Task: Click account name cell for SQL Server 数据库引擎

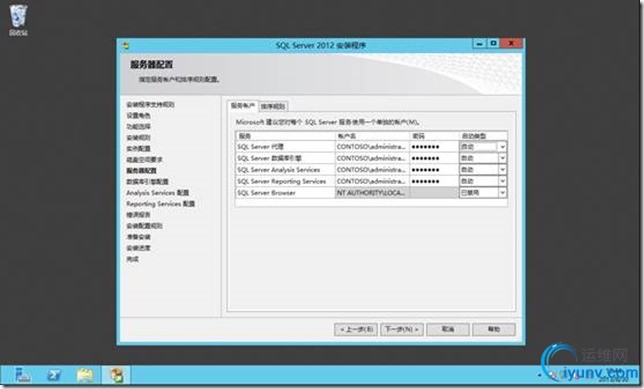Action: pyautogui.click(x=372, y=158)
